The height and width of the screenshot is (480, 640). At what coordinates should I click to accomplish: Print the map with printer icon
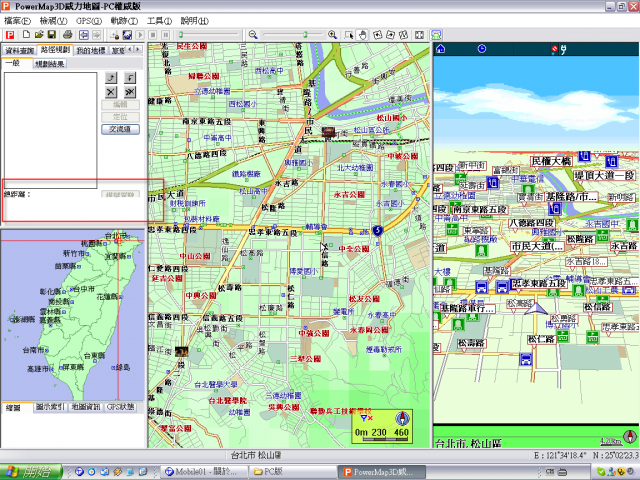(68, 35)
